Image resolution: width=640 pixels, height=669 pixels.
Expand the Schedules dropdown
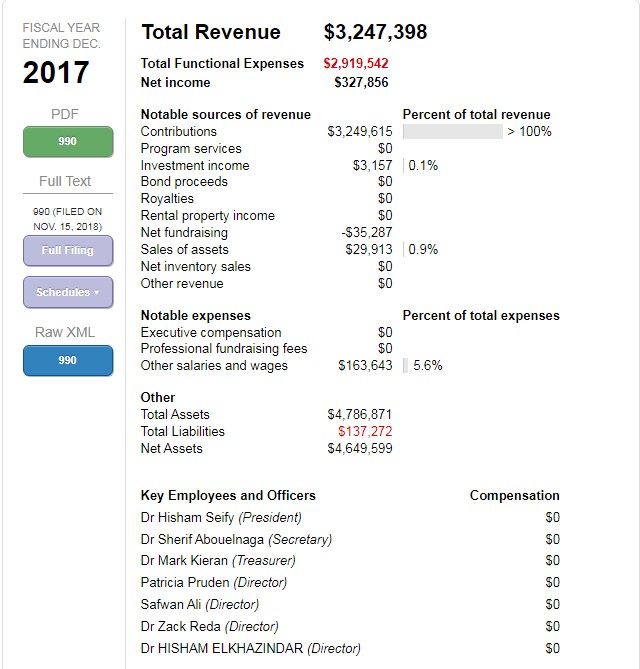pyautogui.click(x=67, y=293)
